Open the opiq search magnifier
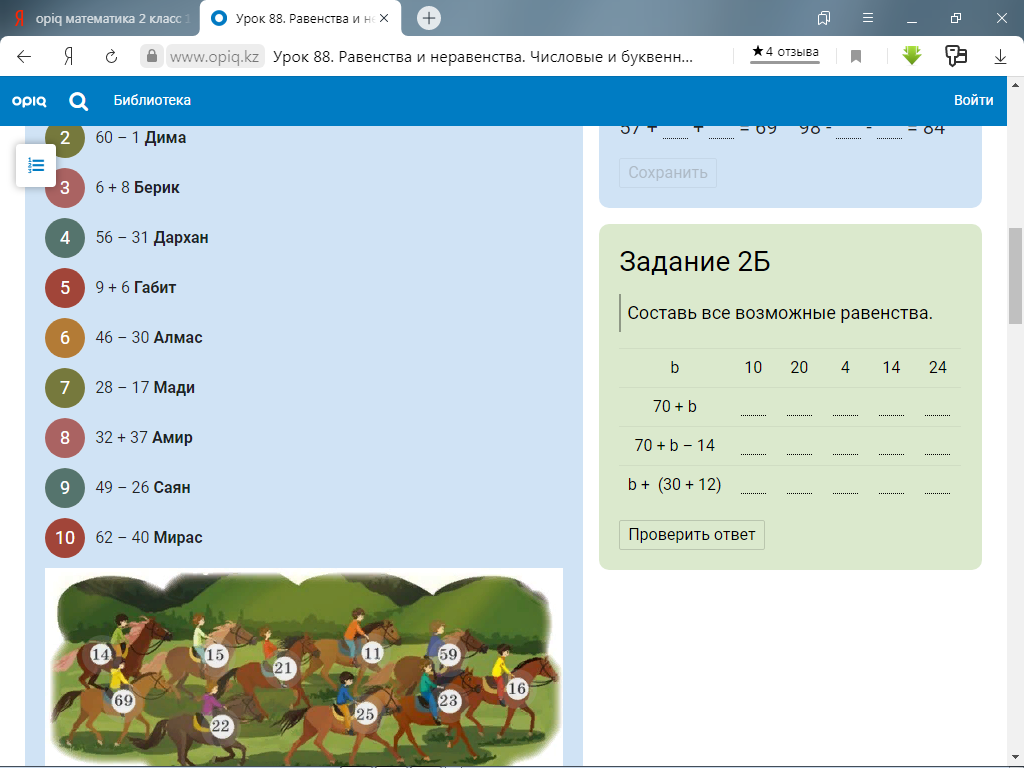This screenshot has height=768, width=1024. pos(78,100)
